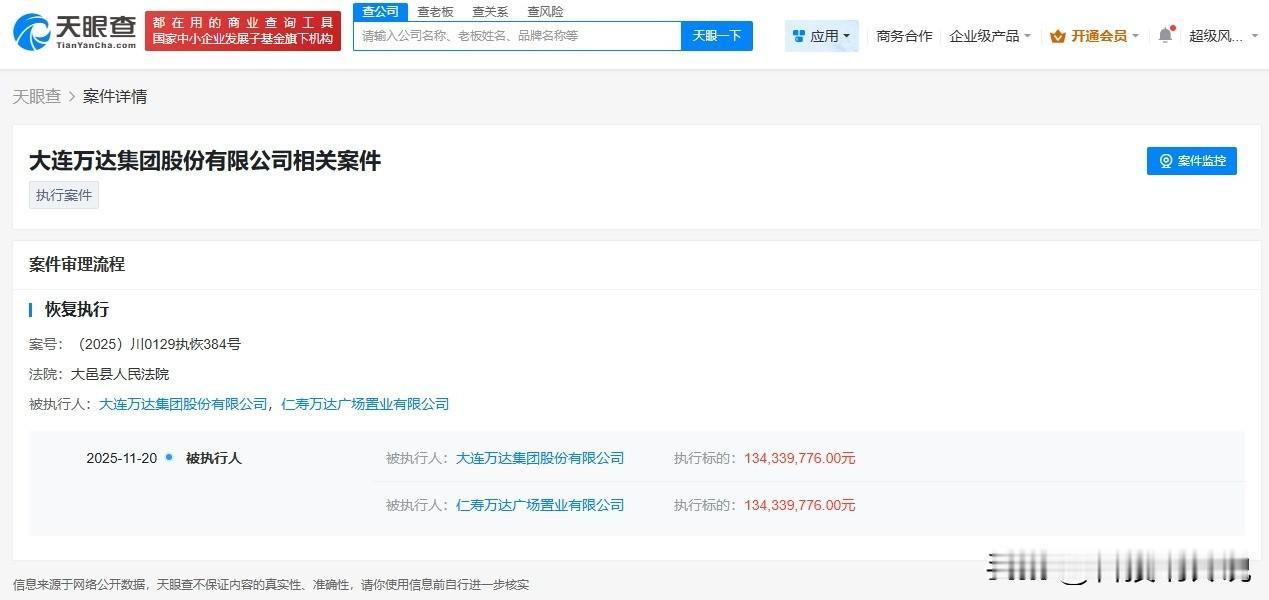Screen dimensions: 1269x600
Task: Open 仁寿万达广场置业有限公司 in the timeline row
Action: tap(540, 505)
